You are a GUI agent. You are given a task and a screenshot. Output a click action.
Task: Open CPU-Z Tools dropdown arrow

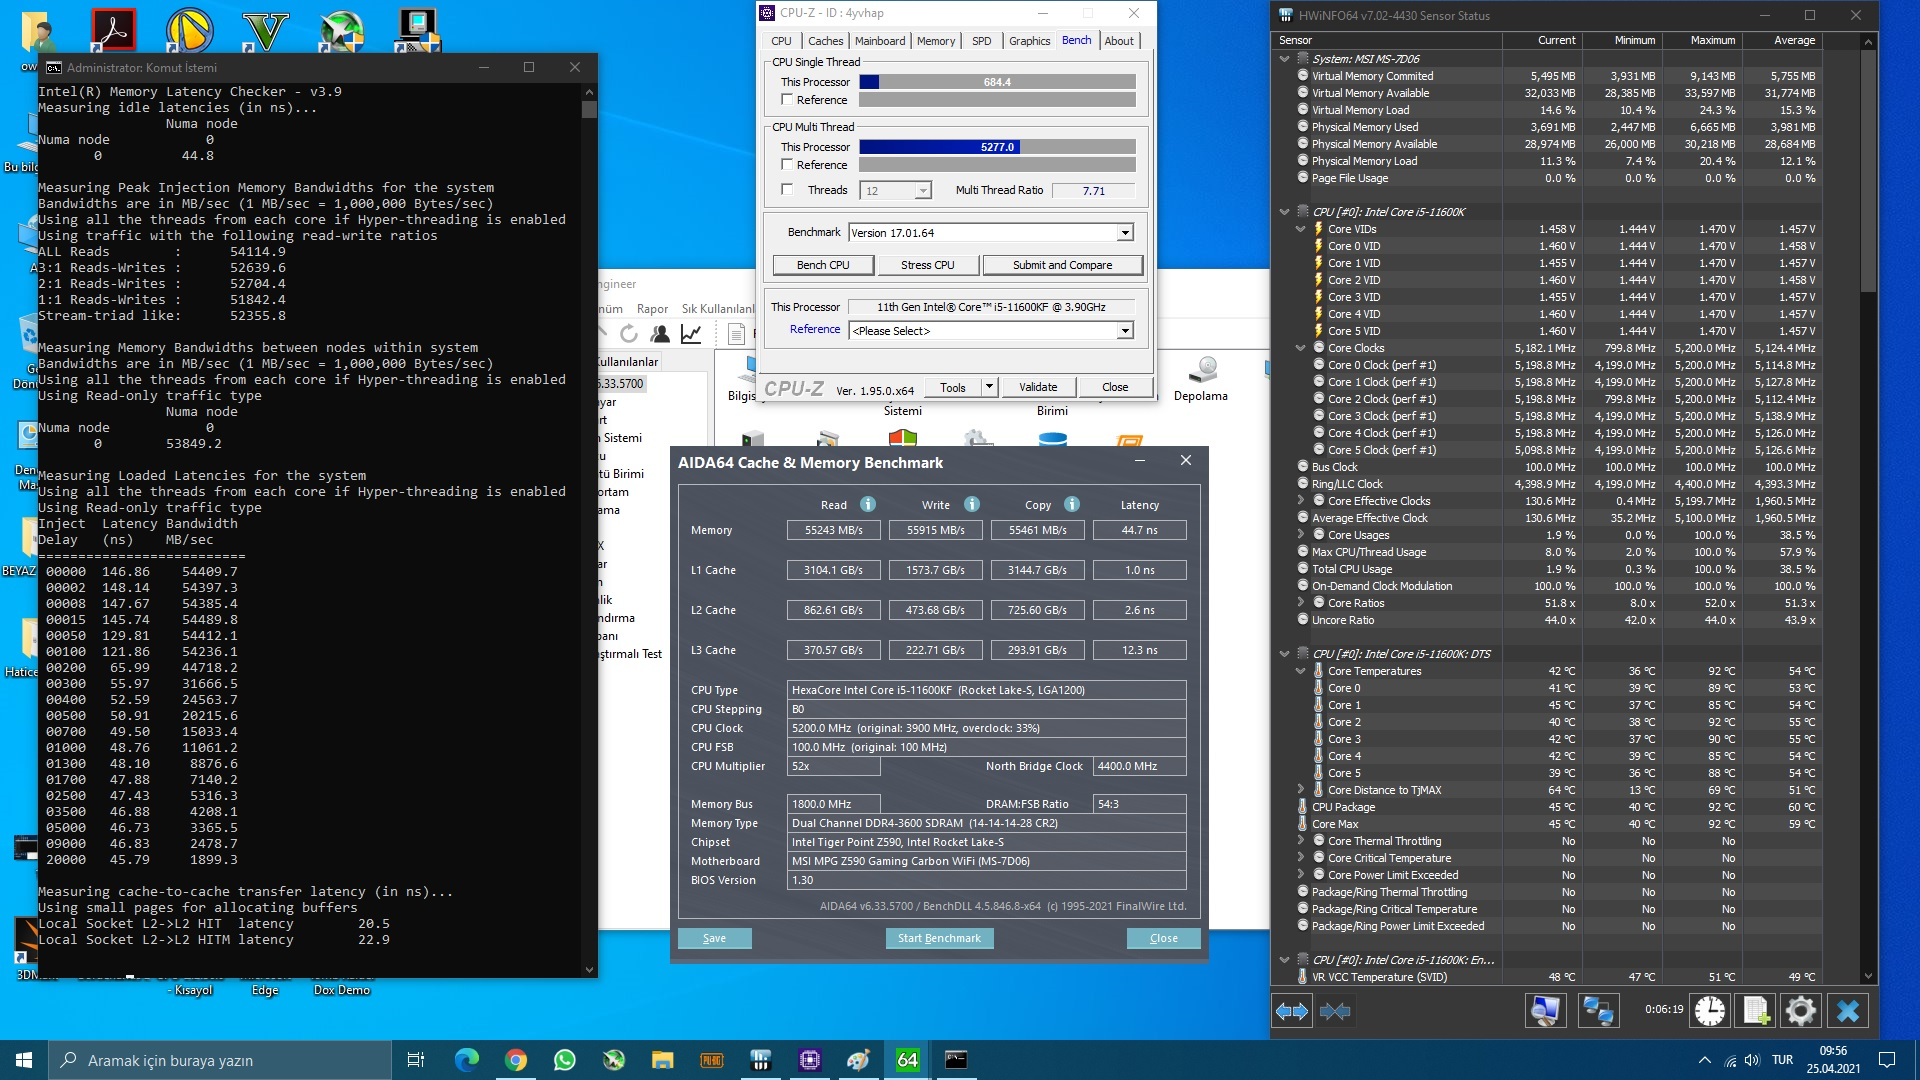tap(989, 387)
